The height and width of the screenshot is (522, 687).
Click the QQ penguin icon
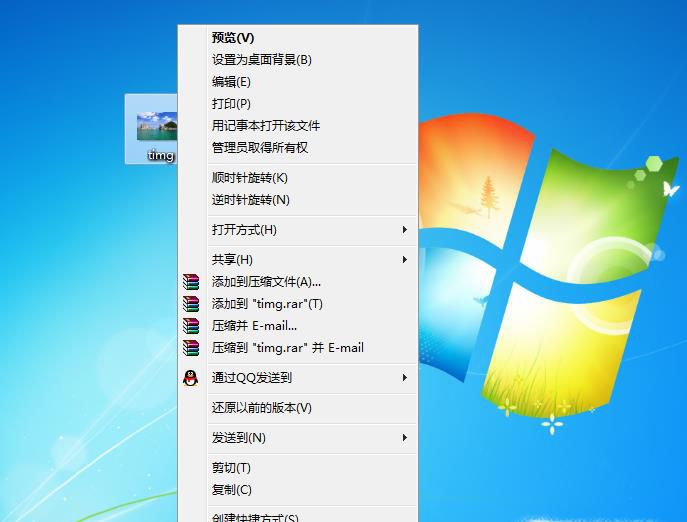click(191, 378)
